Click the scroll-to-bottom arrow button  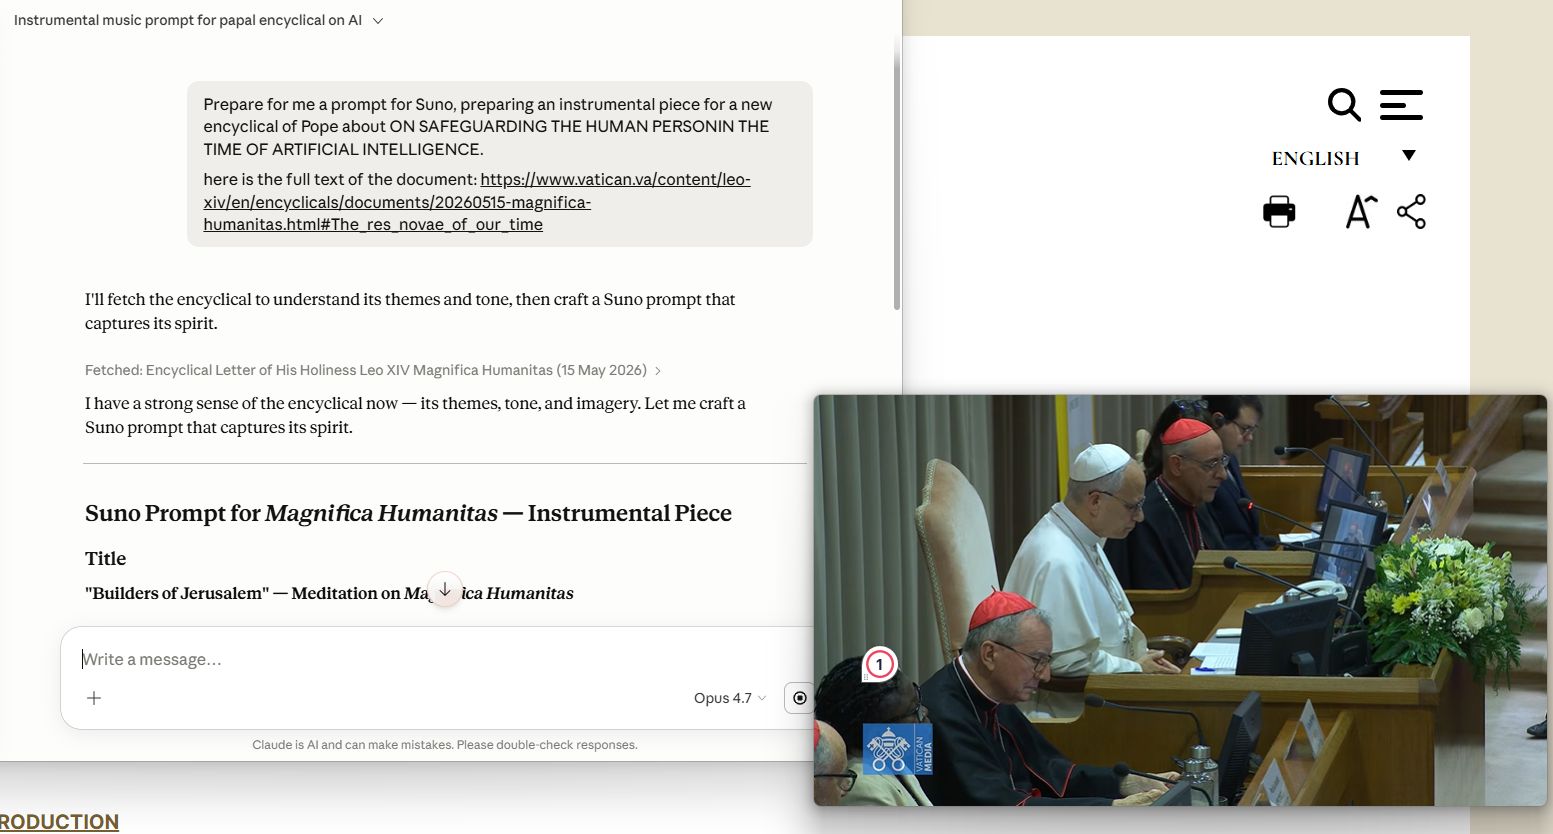pos(445,590)
